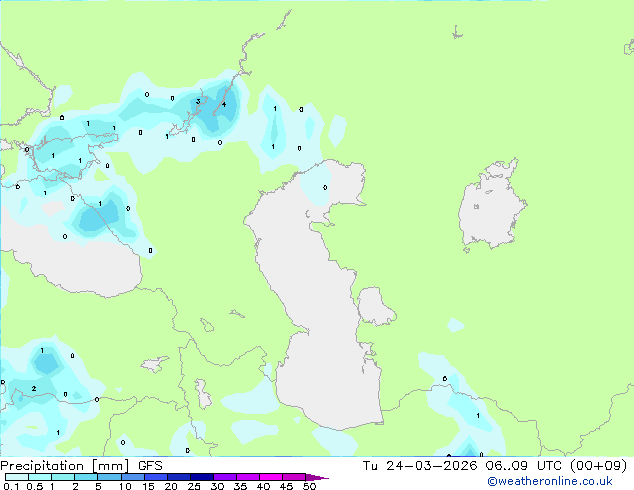Image resolution: width=634 pixels, height=490 pixels.
Task: Pick the 20–25 mm legend color box
Action: point(179,477)
